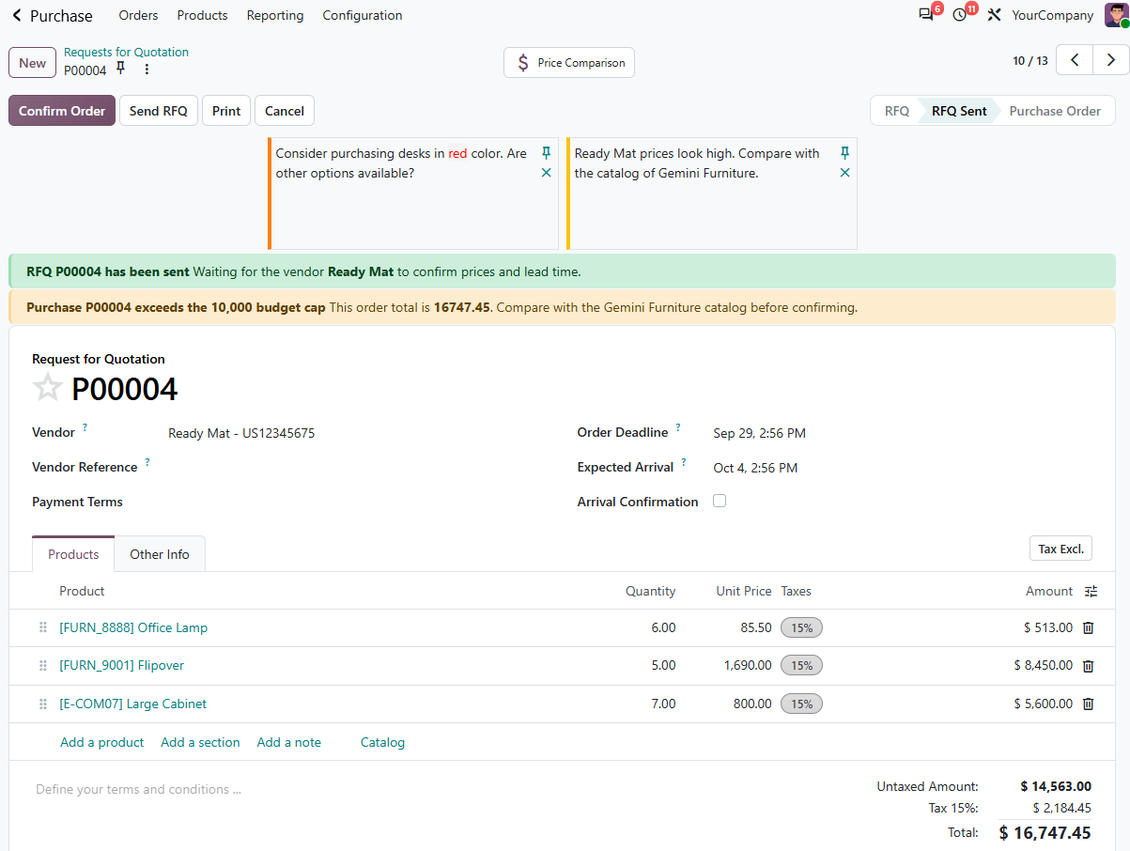Open the debug tools icon

point(994,15)
